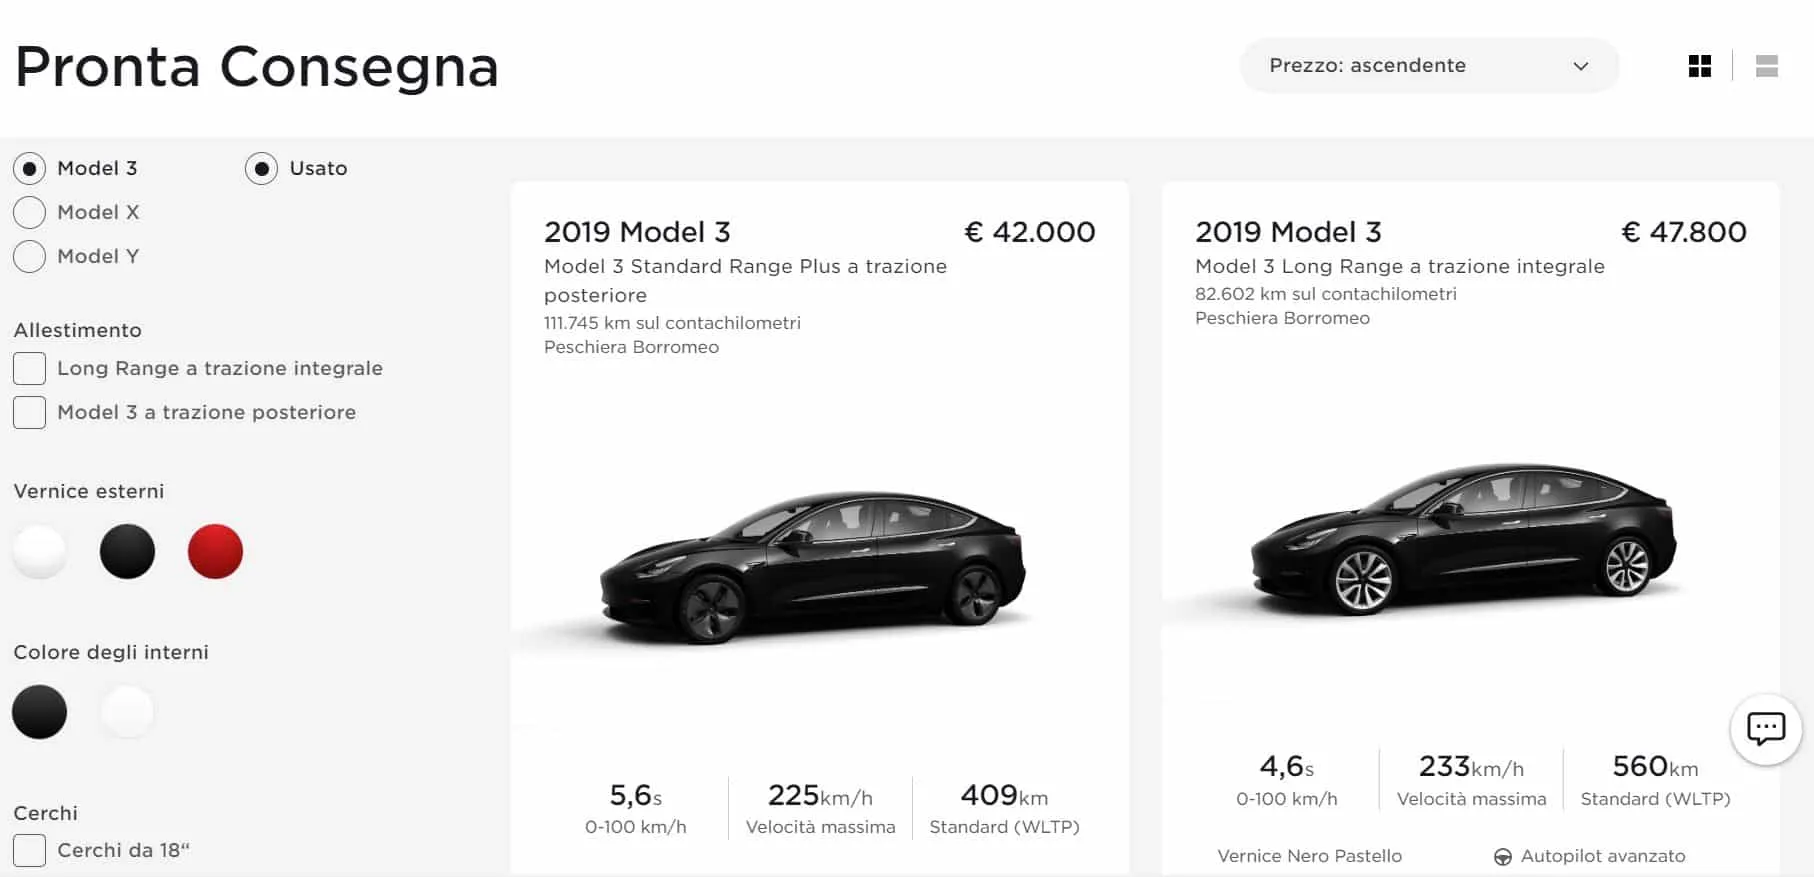Select the black exterior paint swatch

click(128, 550)
